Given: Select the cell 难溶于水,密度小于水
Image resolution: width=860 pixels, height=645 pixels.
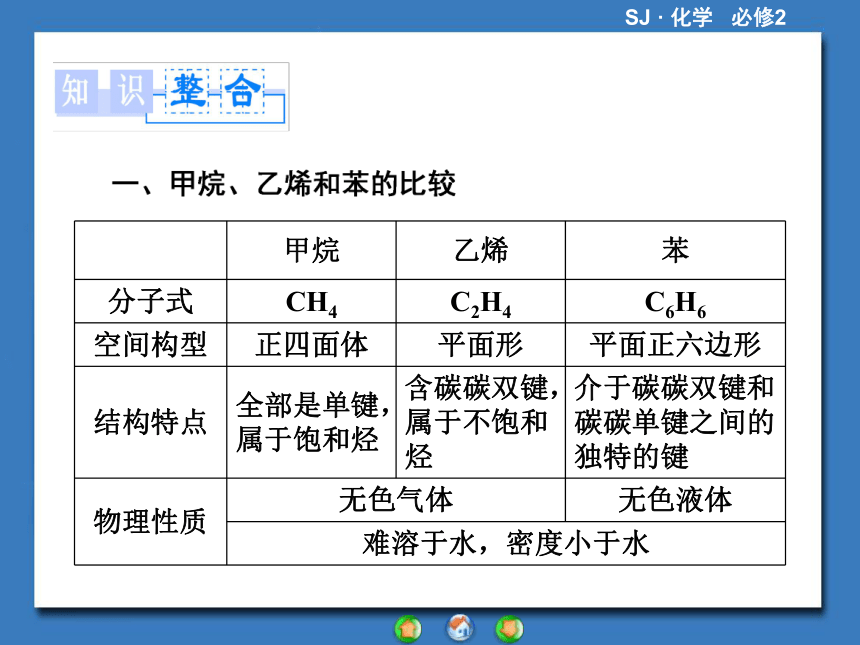Looking at the screenshot, I should 506,544.
